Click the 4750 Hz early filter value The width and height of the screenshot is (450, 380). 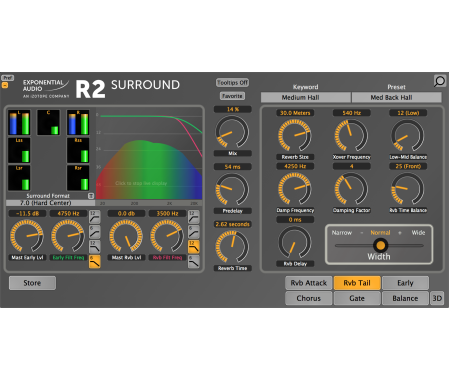(x=68, y=213)
